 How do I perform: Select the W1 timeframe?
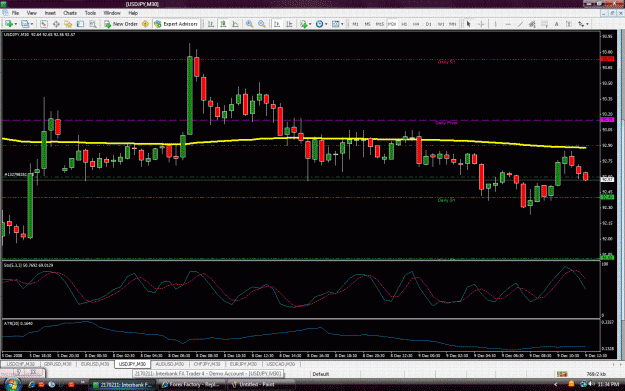click(441, 24)
